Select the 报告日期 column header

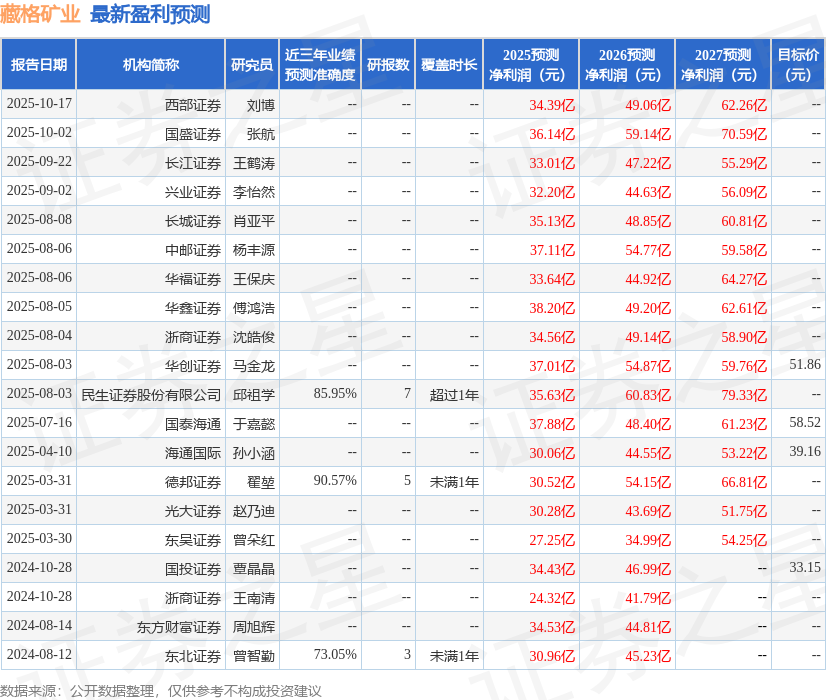[39, 64]
